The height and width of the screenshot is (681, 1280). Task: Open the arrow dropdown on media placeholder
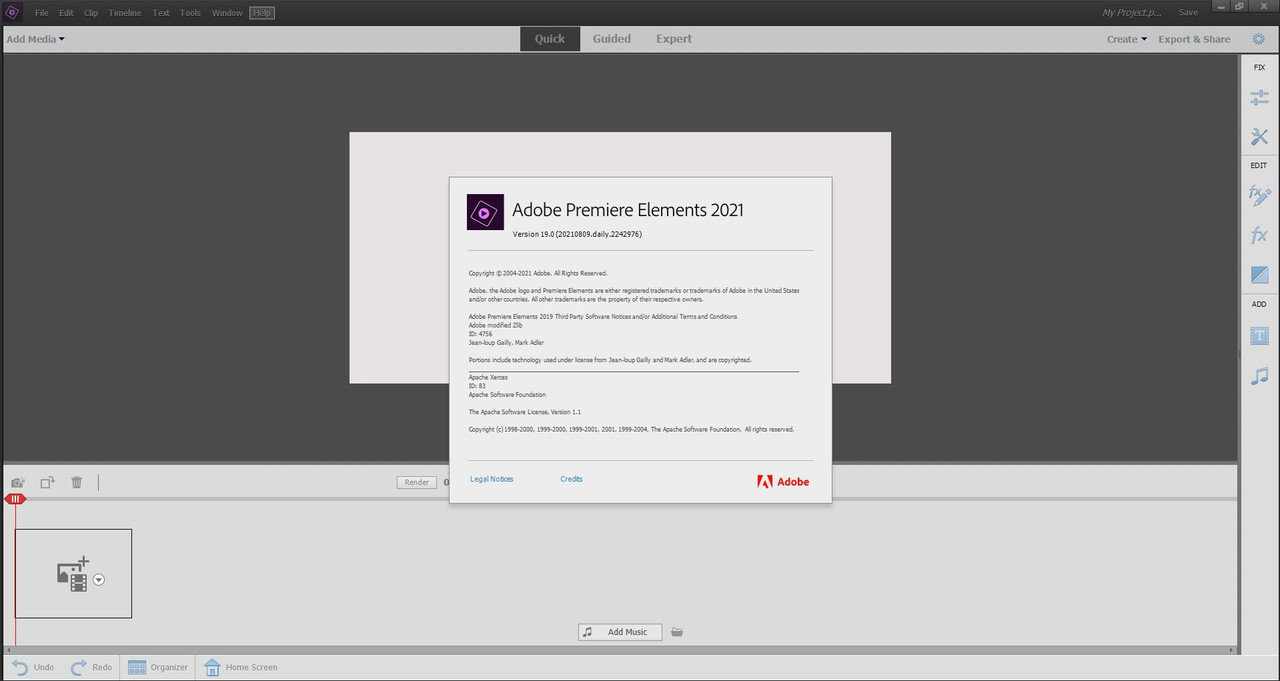click(99, 580)
